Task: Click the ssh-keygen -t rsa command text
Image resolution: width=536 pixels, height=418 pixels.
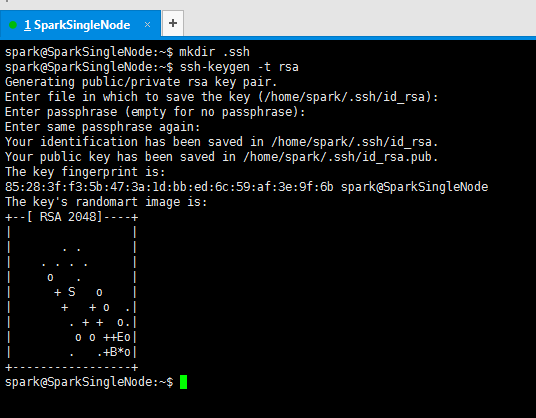Action: click(239, 67)
